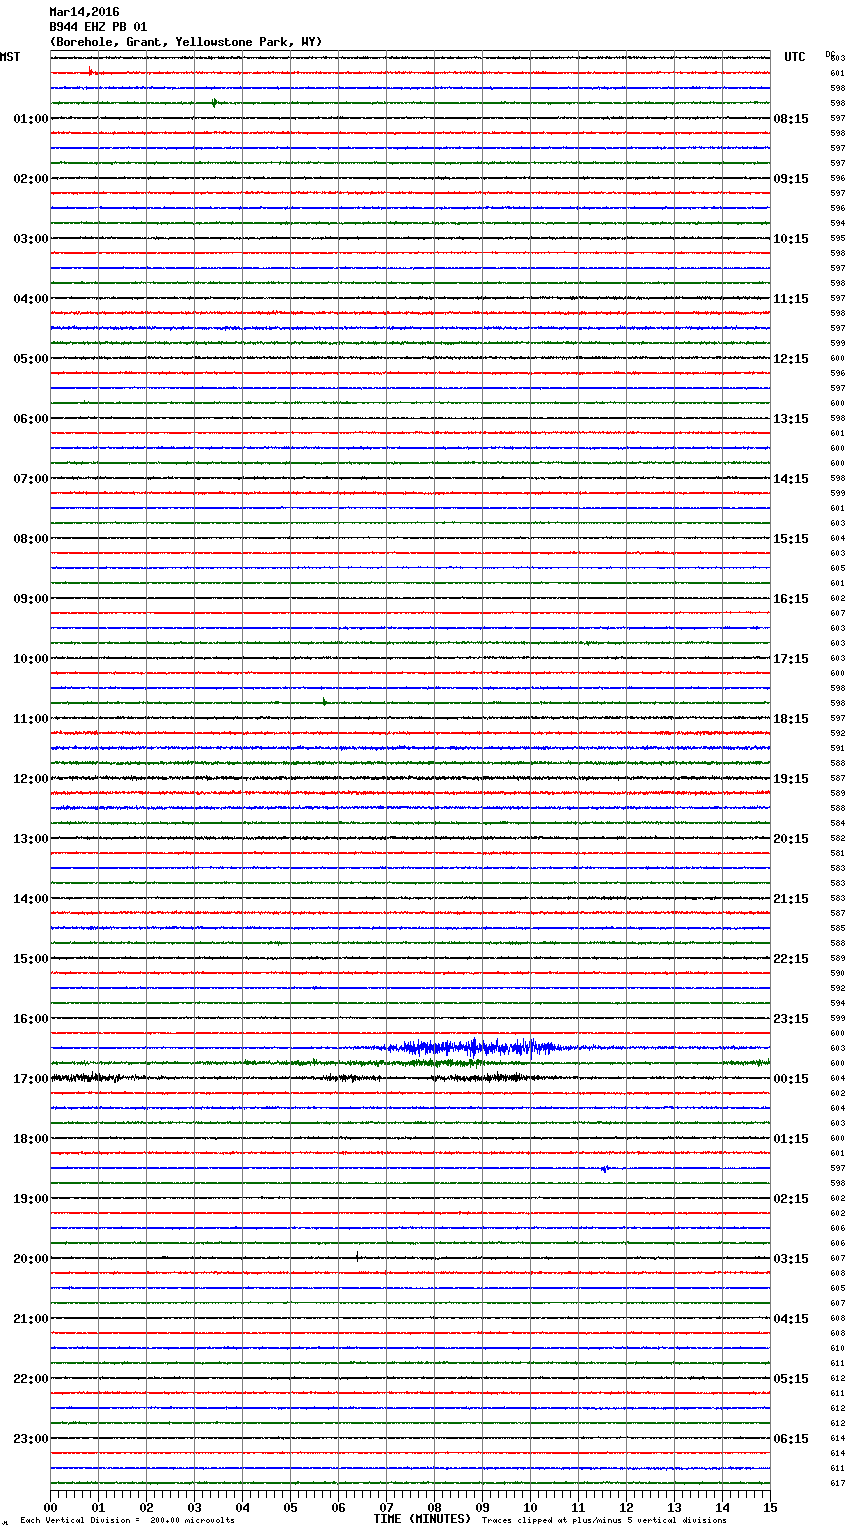Click the bottom axis tick label '15'
850x1534 pixels.
(x=770, y=1507)
